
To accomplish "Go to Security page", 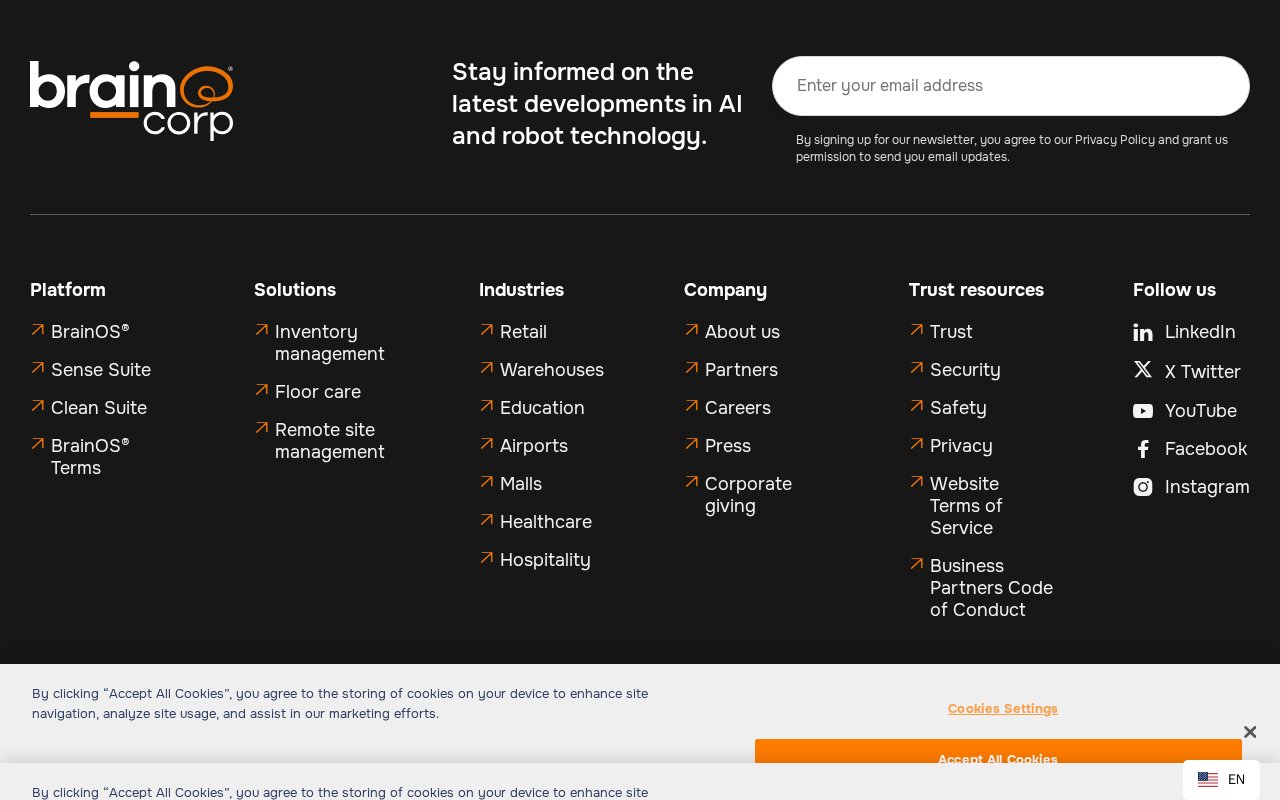I will coord(965,370).
